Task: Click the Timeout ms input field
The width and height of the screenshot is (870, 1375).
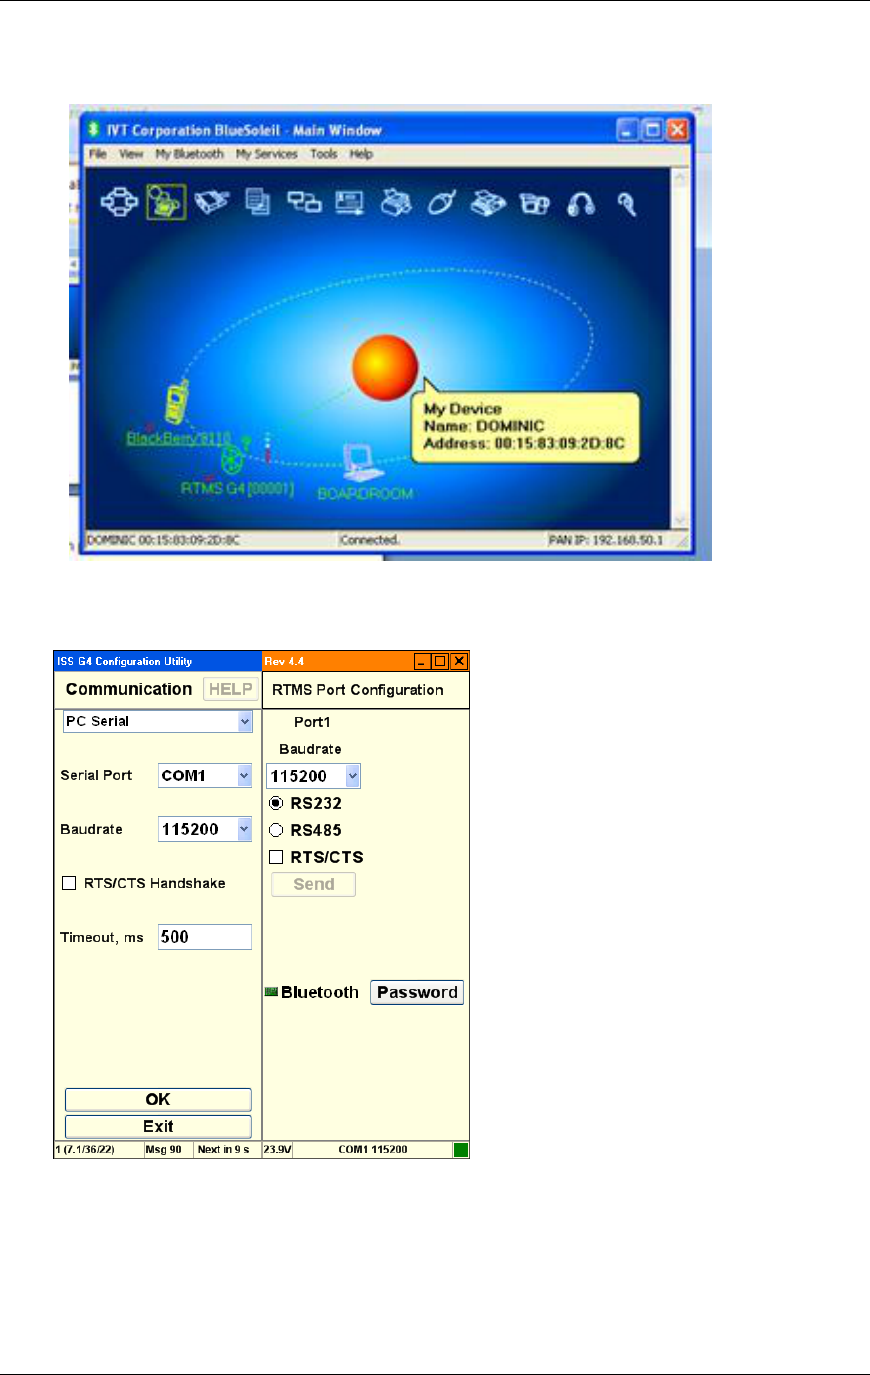Action: point(205,937)
